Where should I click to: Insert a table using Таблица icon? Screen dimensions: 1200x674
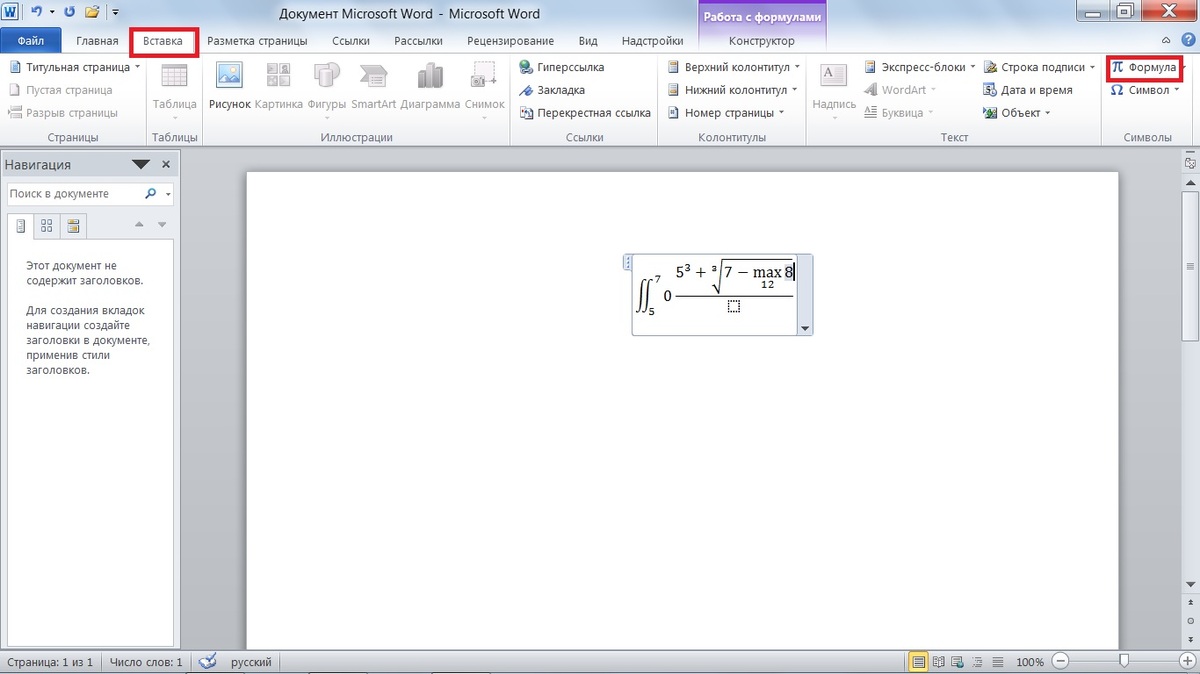pos(174,87)
